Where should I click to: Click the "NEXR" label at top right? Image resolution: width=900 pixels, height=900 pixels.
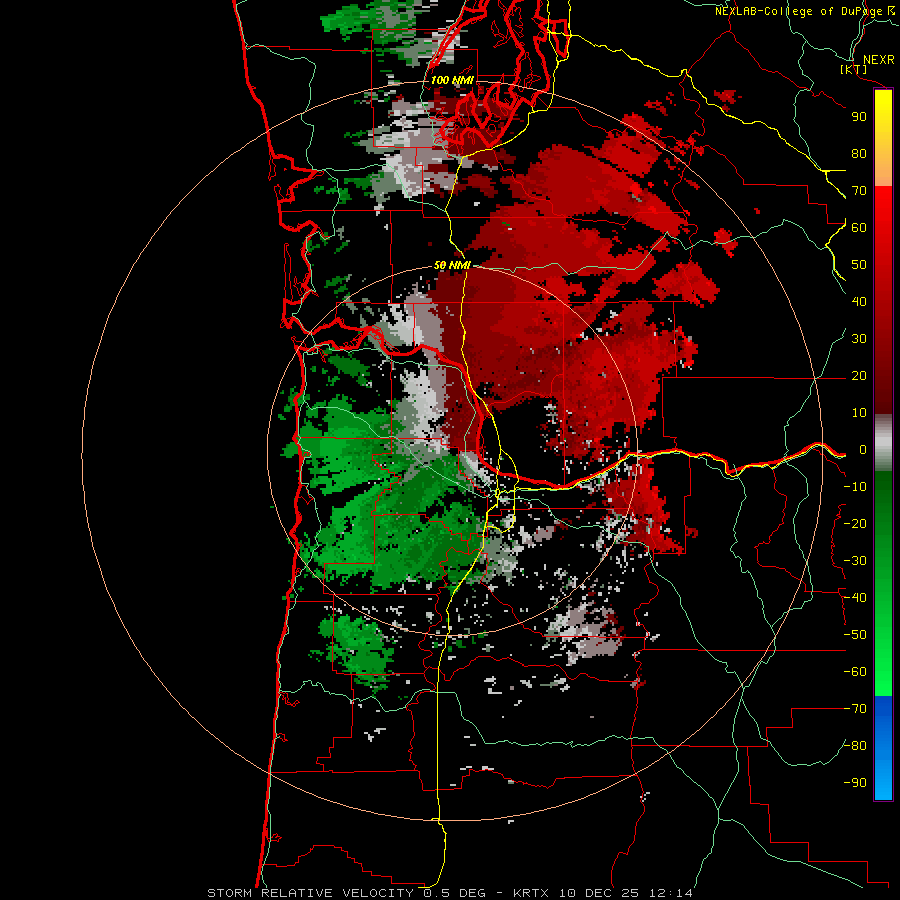pyautogui.click(x=879, y=60)
